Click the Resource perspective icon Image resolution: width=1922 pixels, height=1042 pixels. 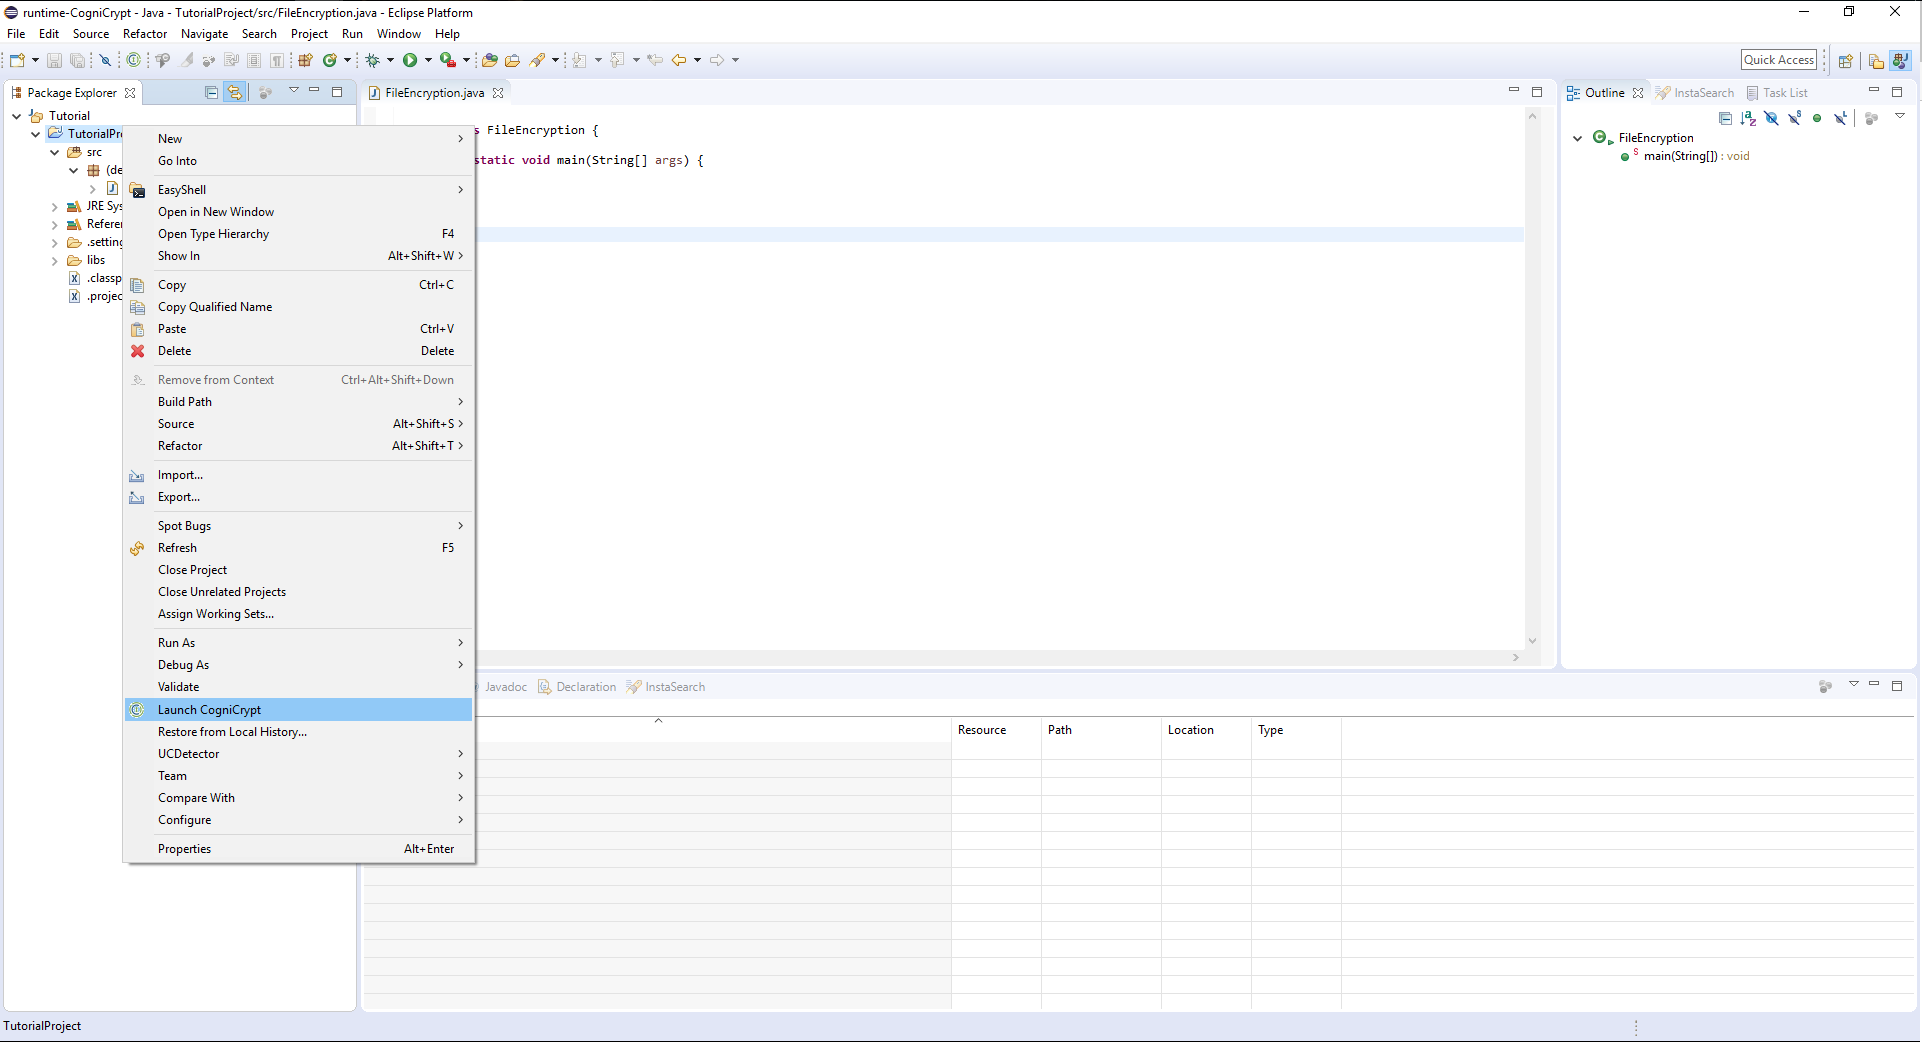(1876, 60)
